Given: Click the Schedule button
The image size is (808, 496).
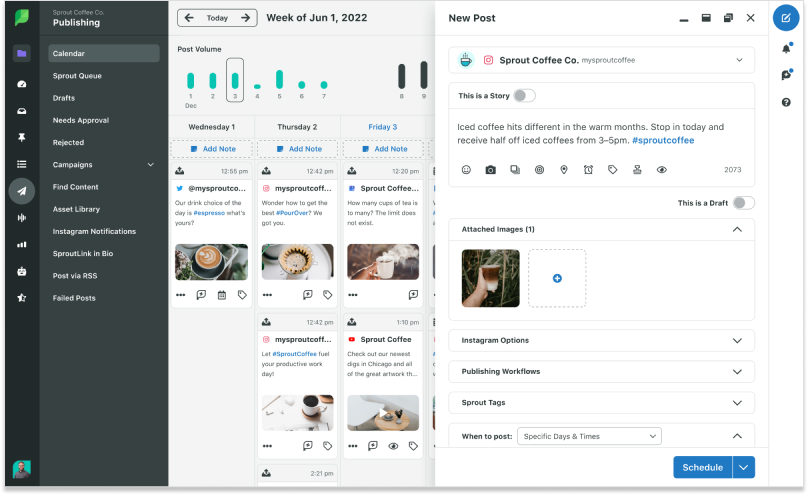Looking at the screenshot, I should pyautogui.click(x=702, y=468).
